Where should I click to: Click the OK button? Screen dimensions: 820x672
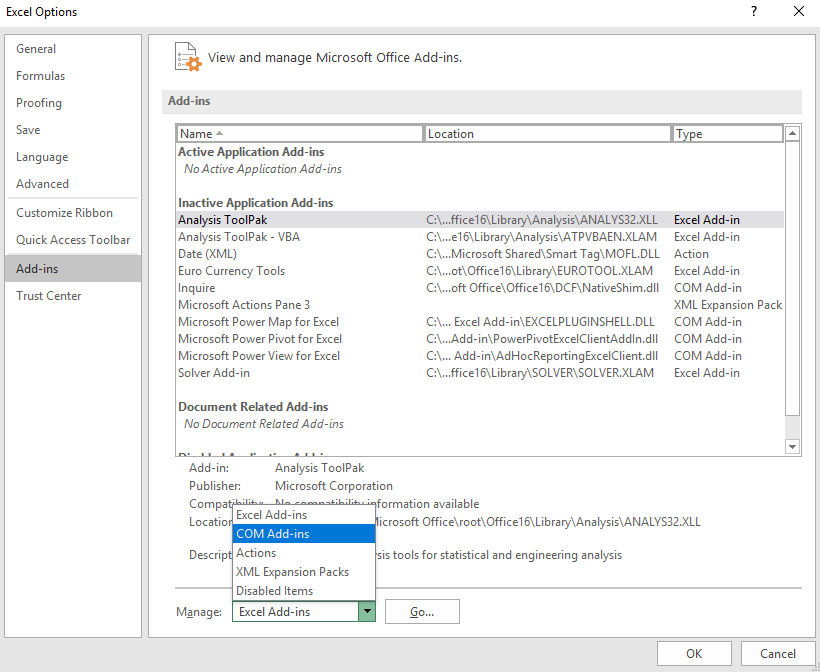(694, 654)
